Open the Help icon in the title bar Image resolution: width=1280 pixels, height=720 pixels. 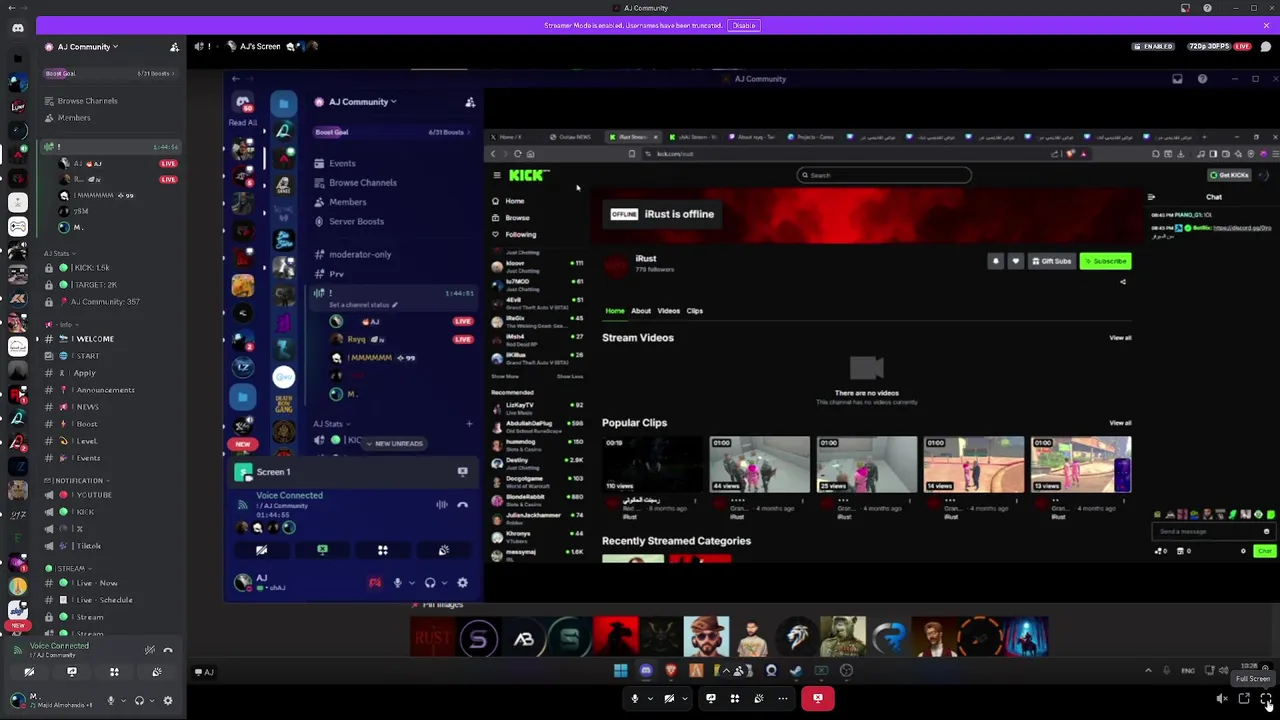[x=1207, y=8]
